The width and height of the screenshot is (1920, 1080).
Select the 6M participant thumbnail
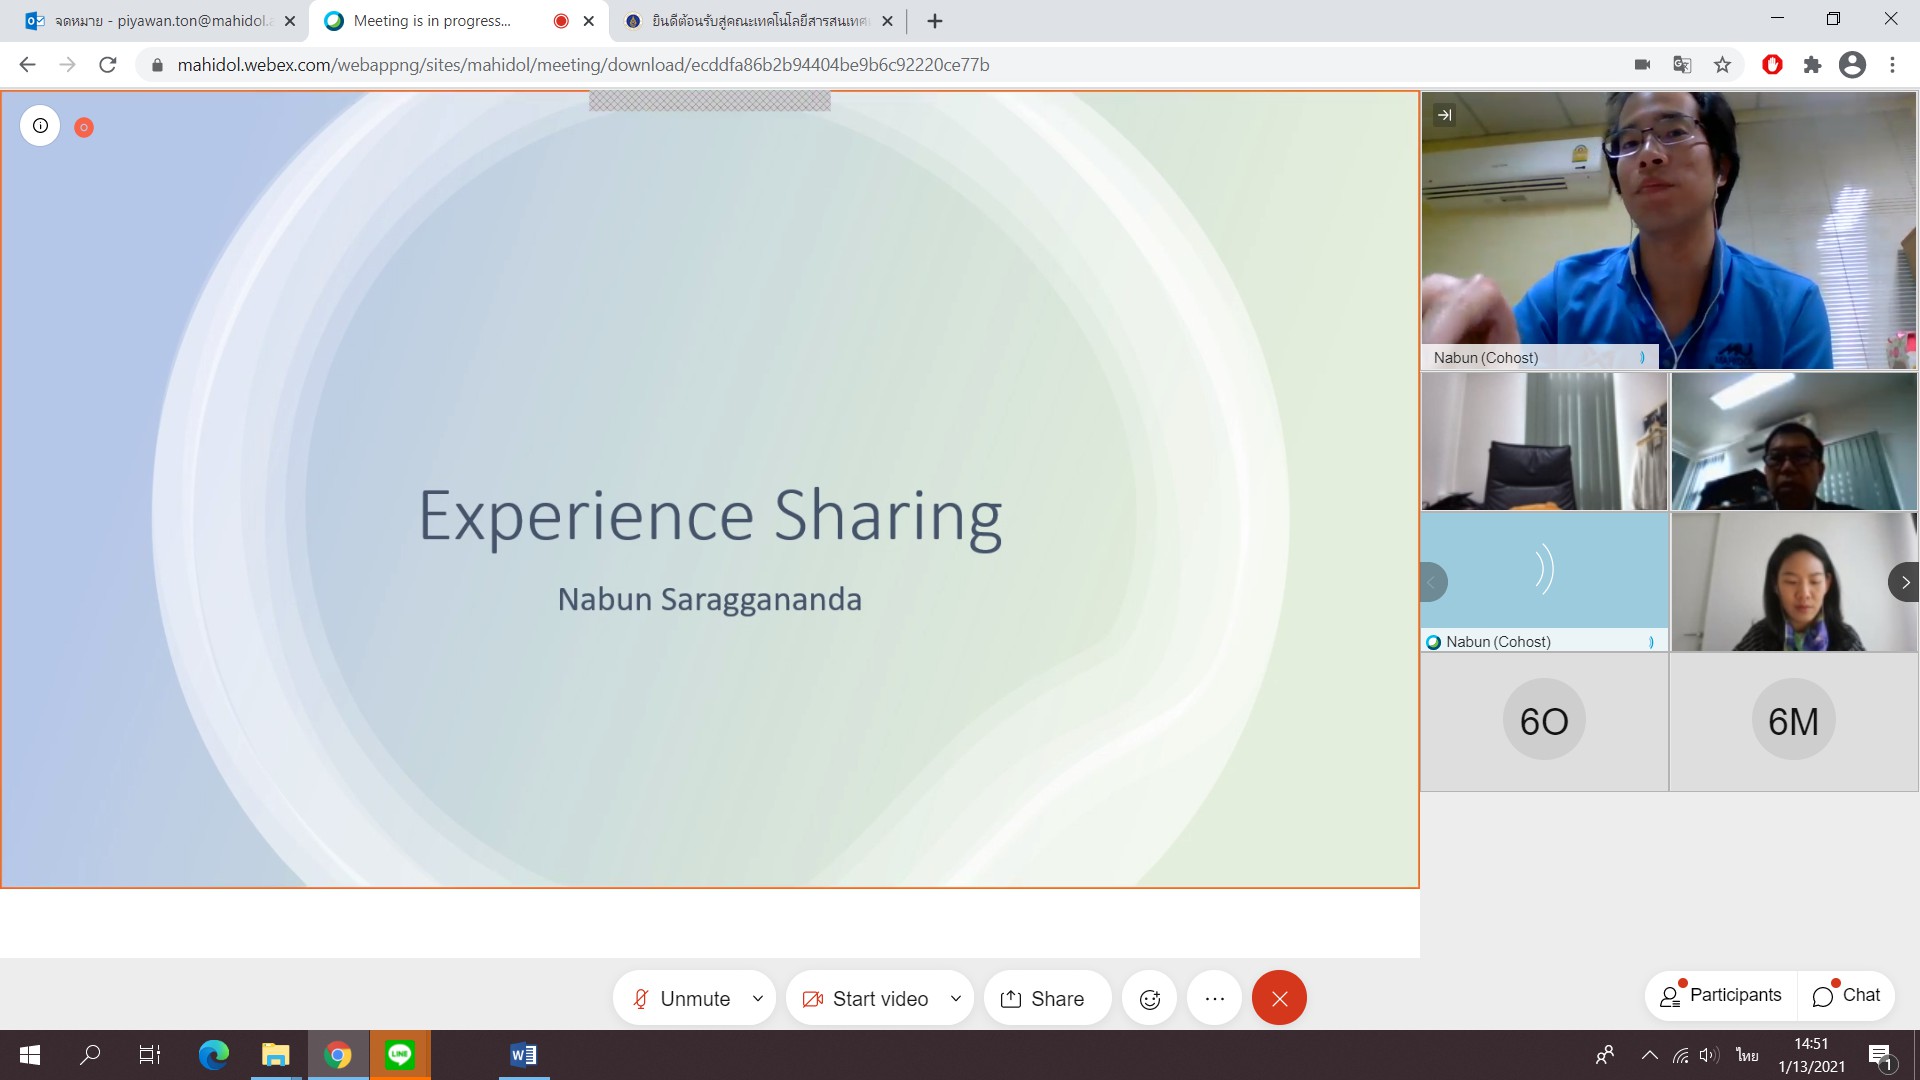(x=1793, y=721)
